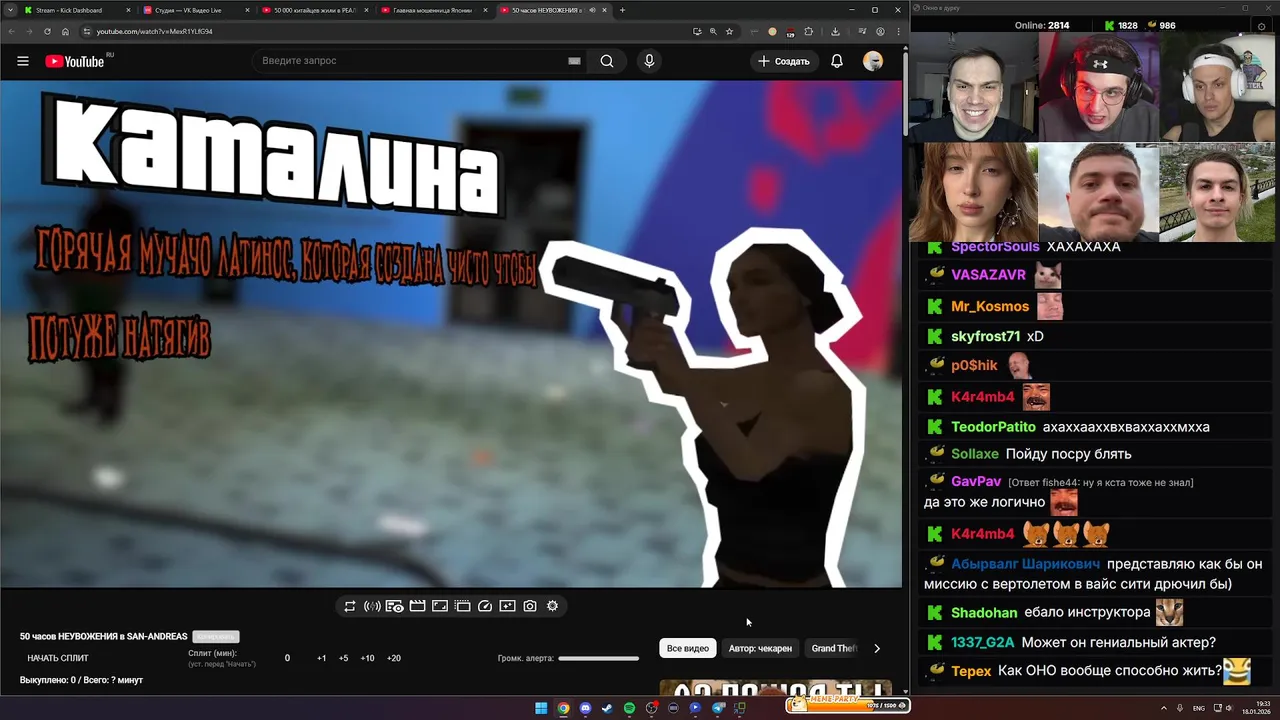Viewport: 1280px width, 720px height.
Task: Click the camera-with-eye icon in the player toolbar
Action: click(x=395, y=606)
